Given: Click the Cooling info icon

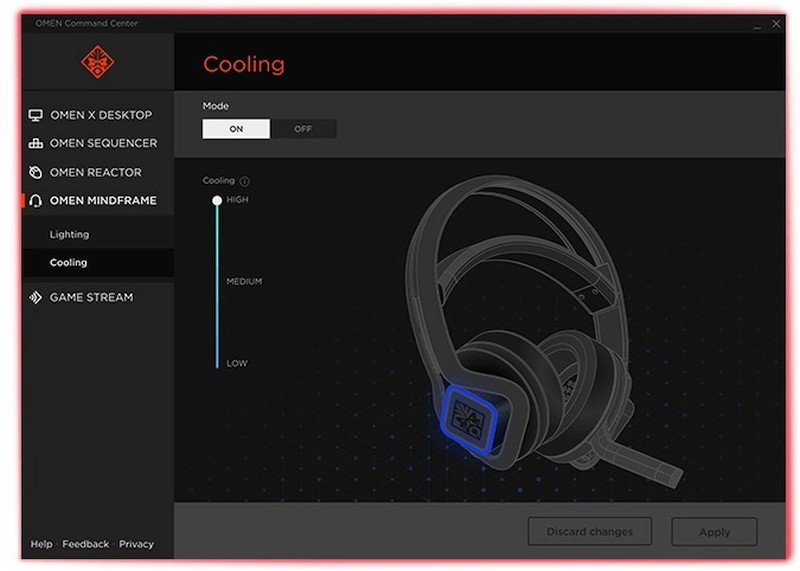Looking at the screenshot, I should pyautogui.click(x=245, y=181).
